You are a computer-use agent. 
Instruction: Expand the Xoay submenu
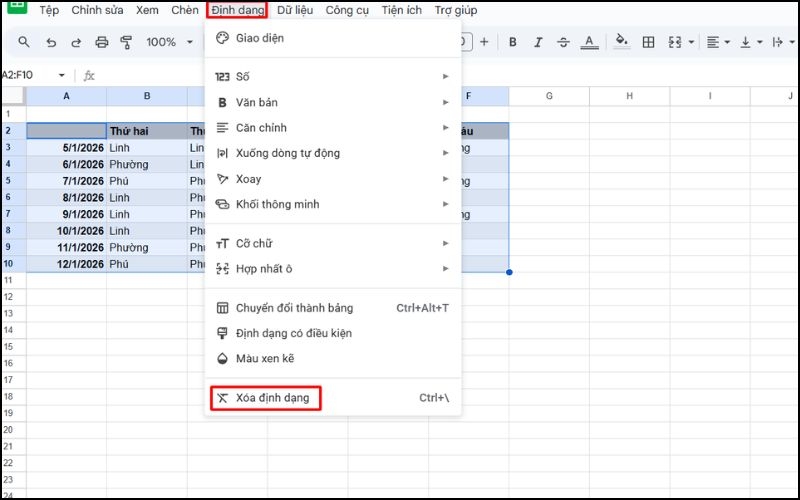[333, 179]
